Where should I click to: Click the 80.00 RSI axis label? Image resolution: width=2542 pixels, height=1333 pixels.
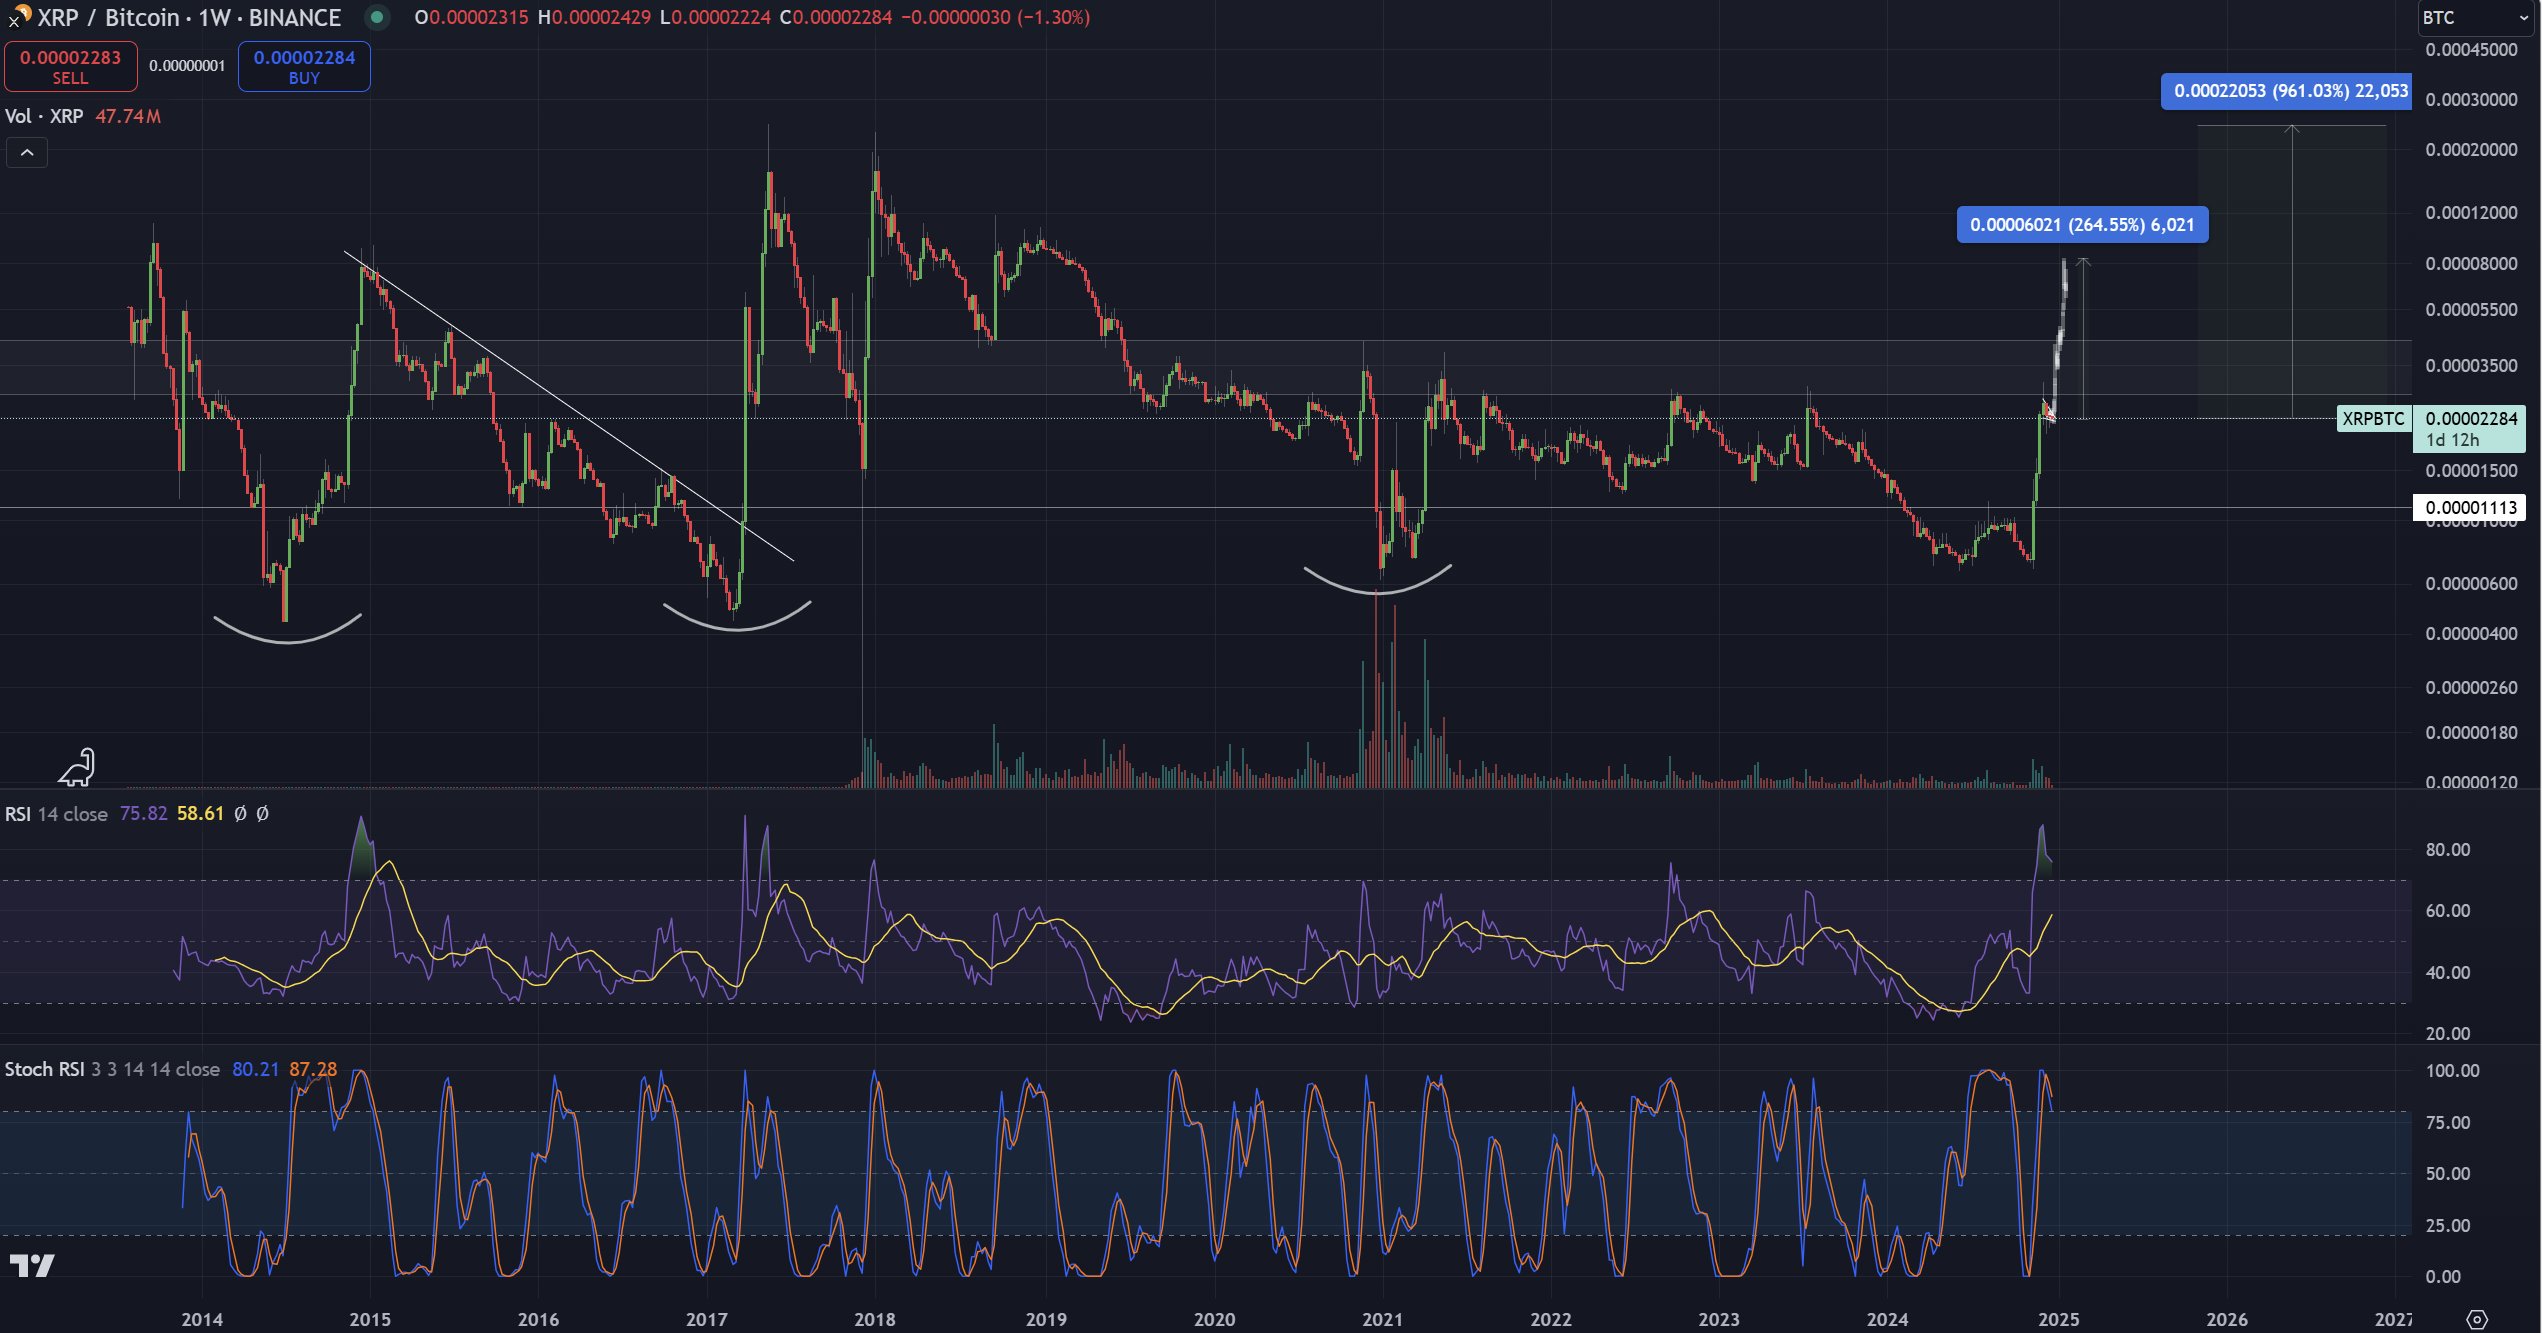[x=2447, y=850]
